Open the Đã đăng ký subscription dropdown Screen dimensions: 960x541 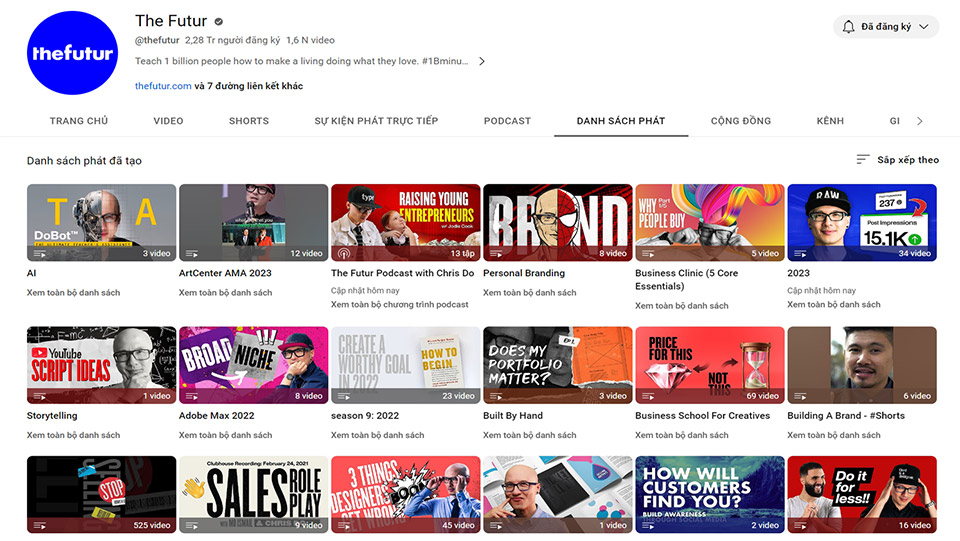[886, 27]
